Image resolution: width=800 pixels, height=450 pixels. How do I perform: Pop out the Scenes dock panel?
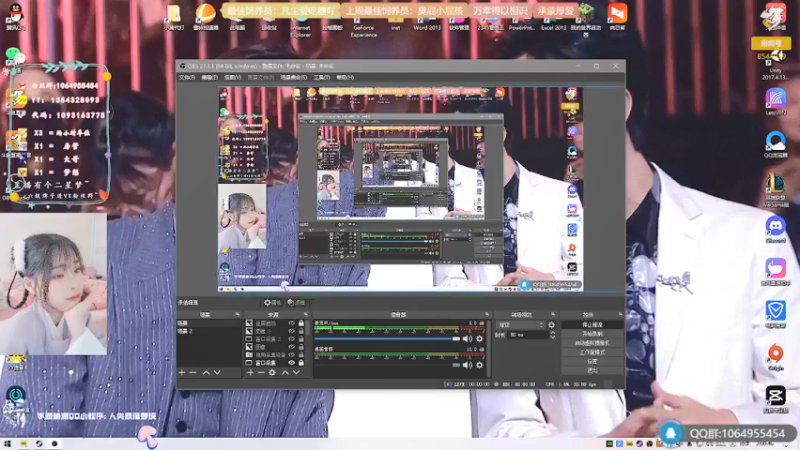point(237,315)
